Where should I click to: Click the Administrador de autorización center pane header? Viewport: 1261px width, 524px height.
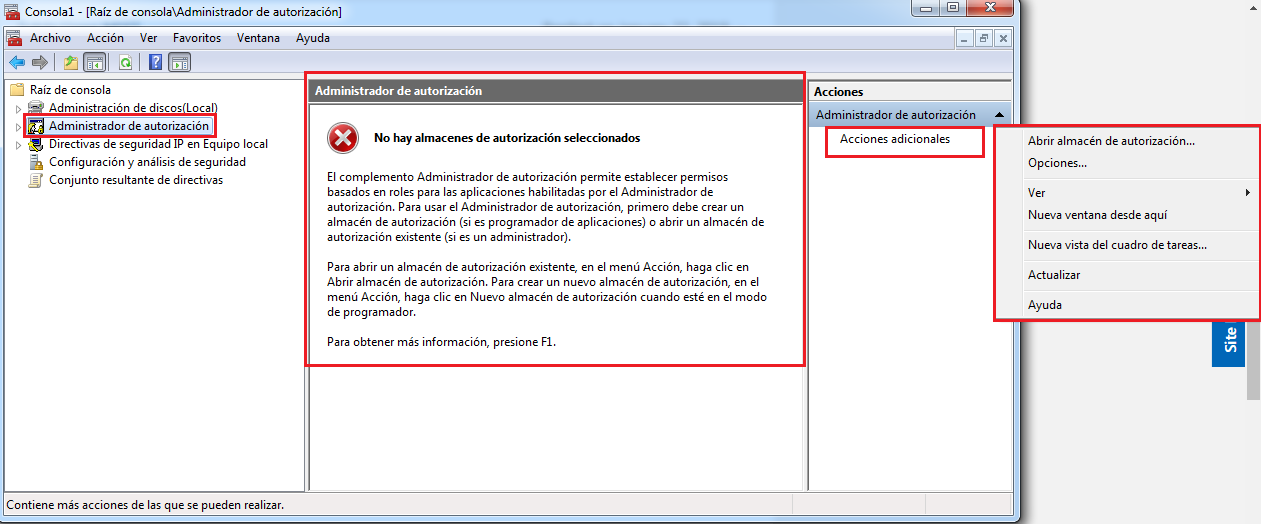click(555, 91)
